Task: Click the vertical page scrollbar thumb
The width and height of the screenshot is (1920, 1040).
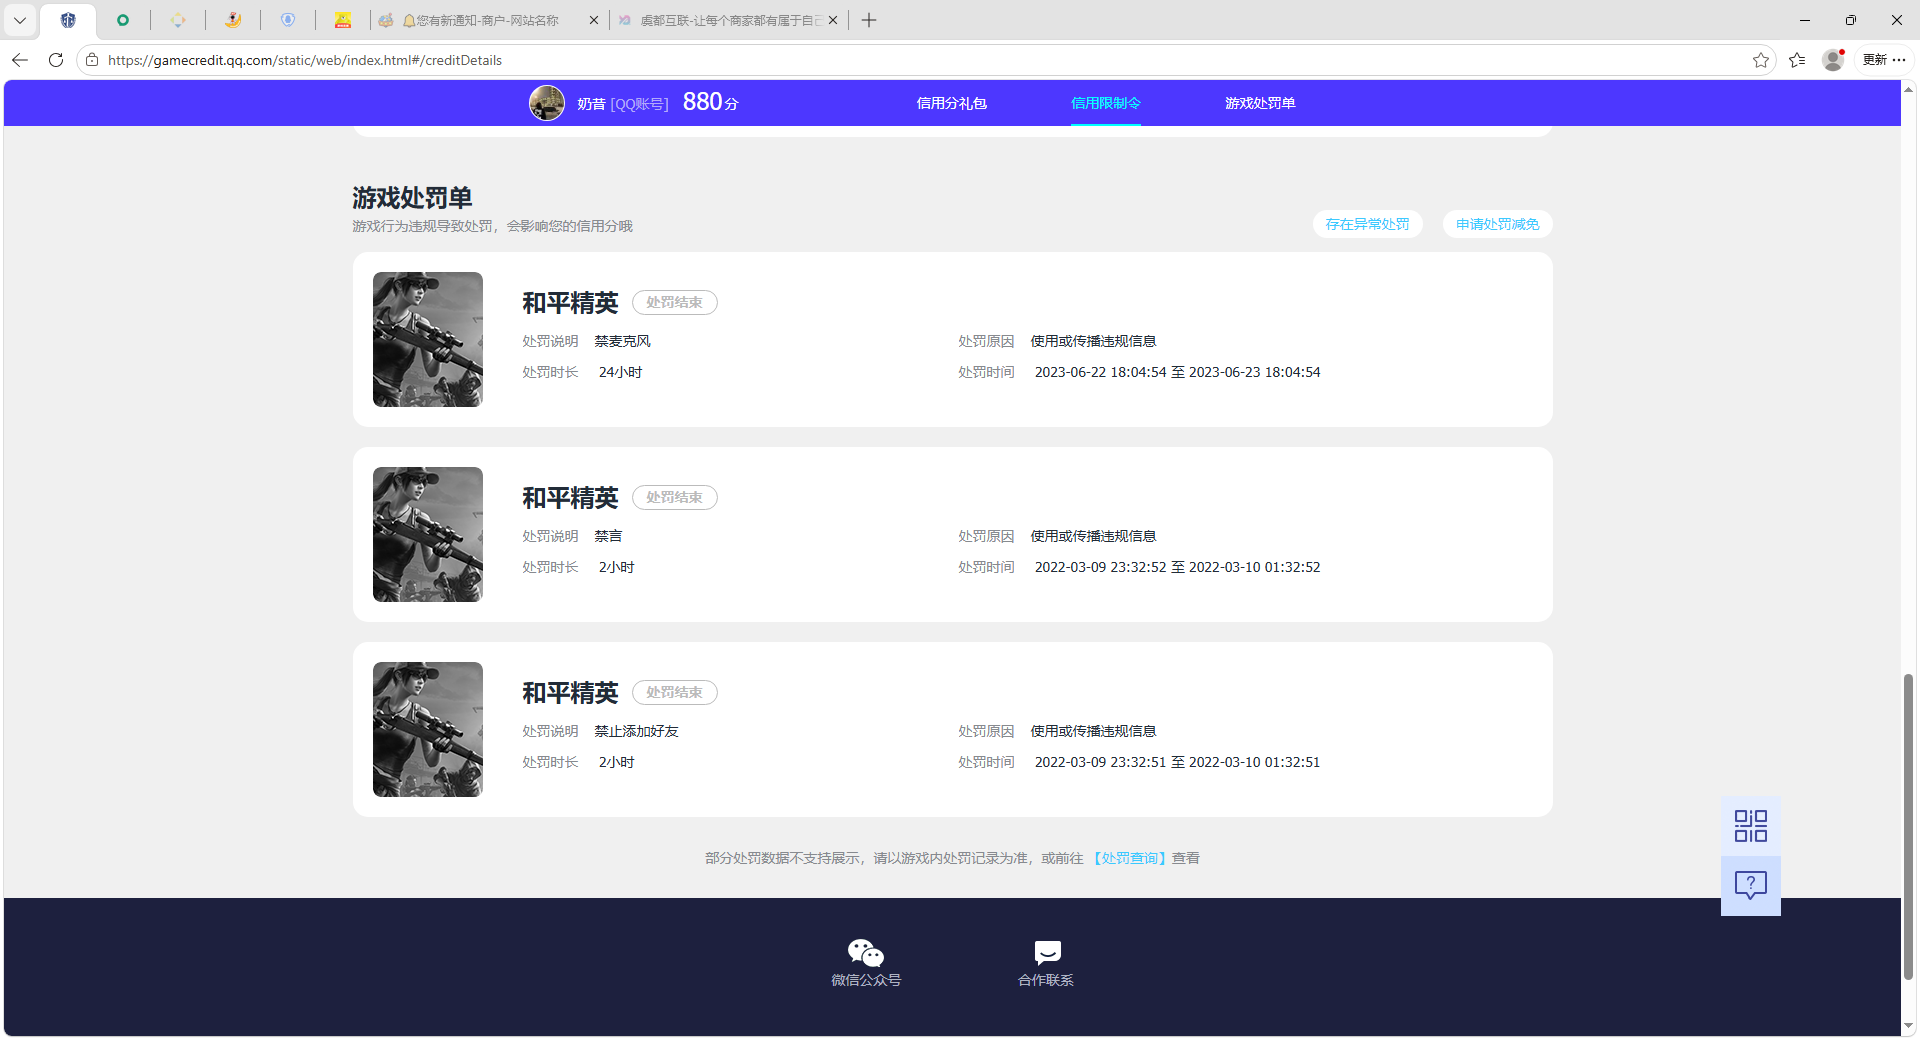Action: click(x=1908, y=826)
